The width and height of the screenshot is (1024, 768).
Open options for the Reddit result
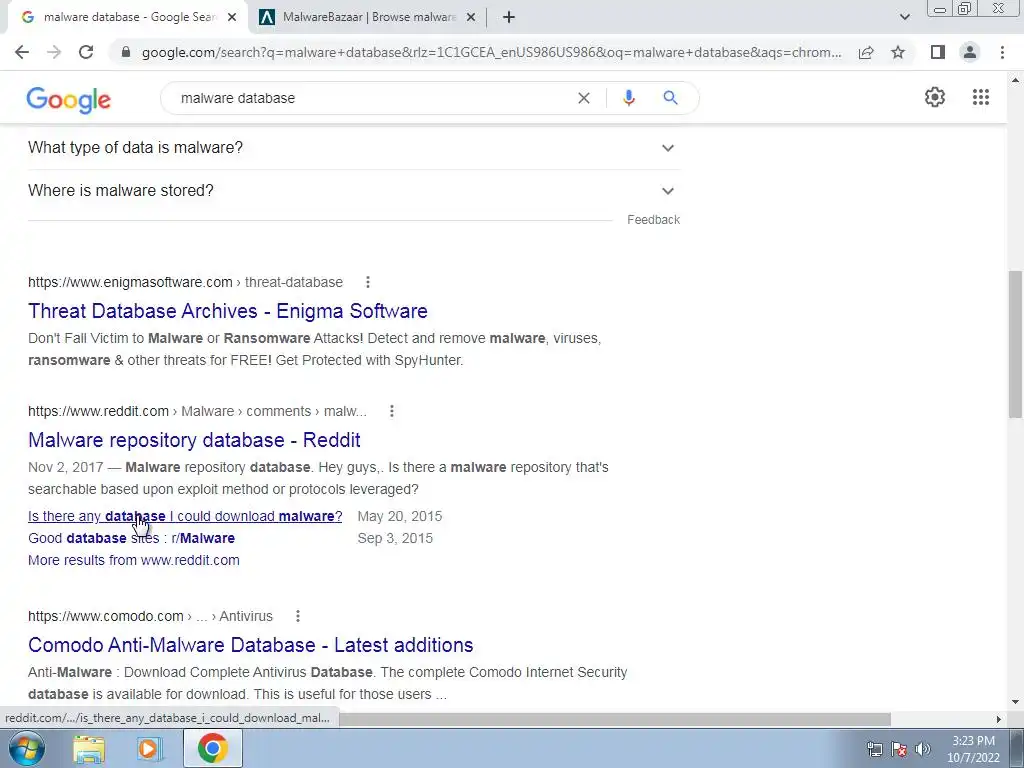[392, 411]
